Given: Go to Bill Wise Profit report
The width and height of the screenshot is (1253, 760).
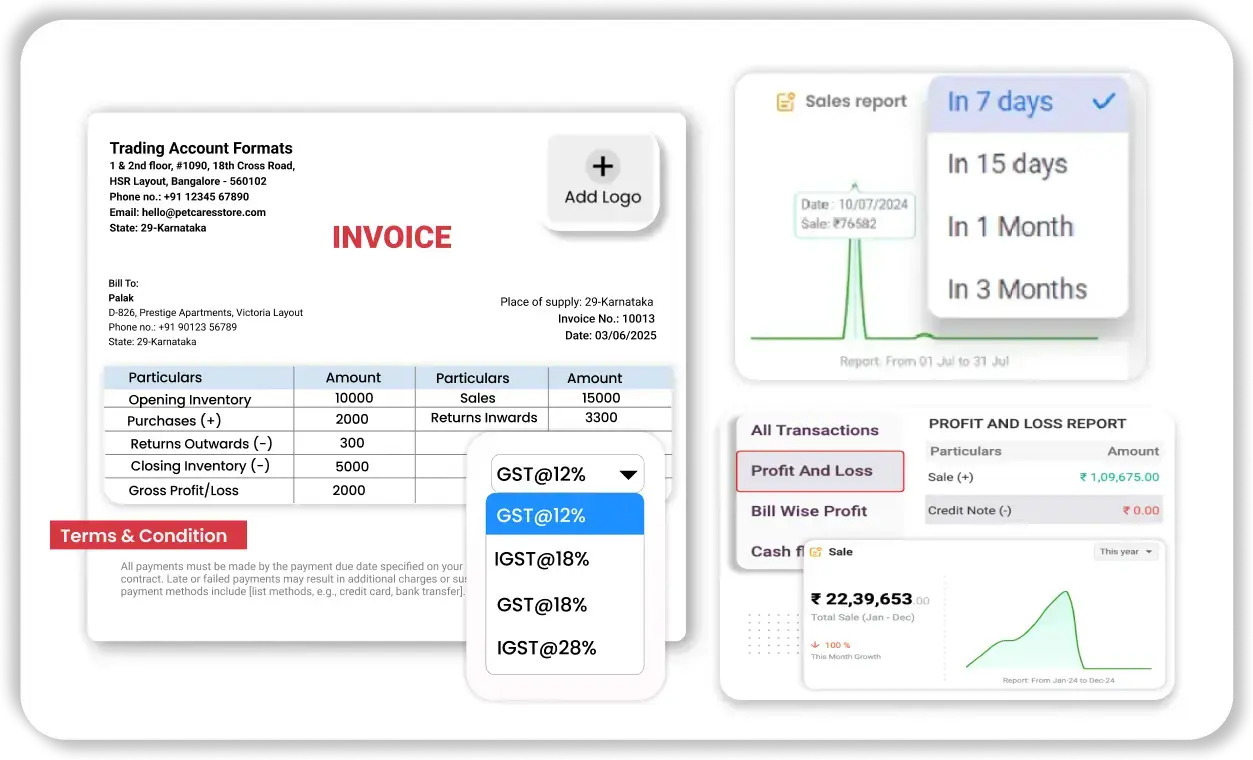Looking at the screenshot, I should (x=809, y=511).
